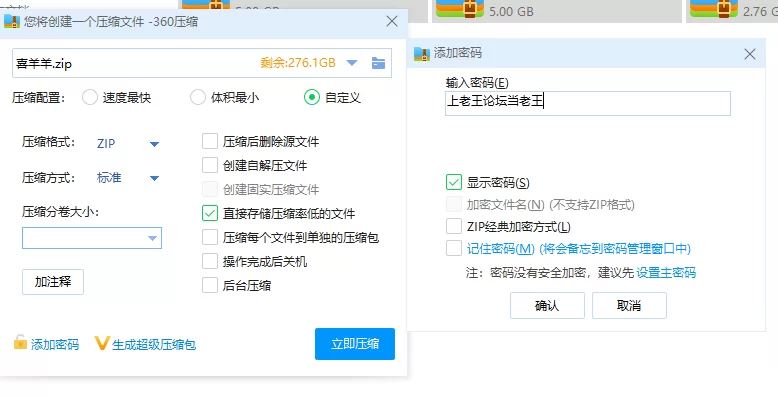
Task: Click the 2.76 G archive icon in the background window
Action: point(713,9)
